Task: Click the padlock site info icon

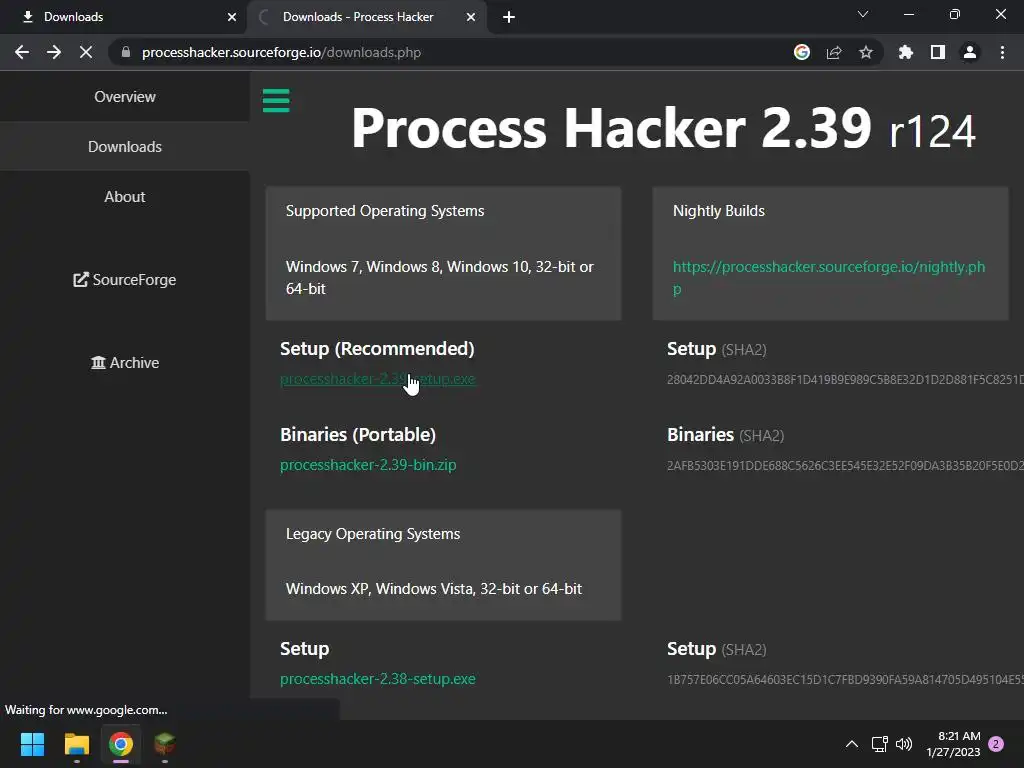Action: coord(126,52)
